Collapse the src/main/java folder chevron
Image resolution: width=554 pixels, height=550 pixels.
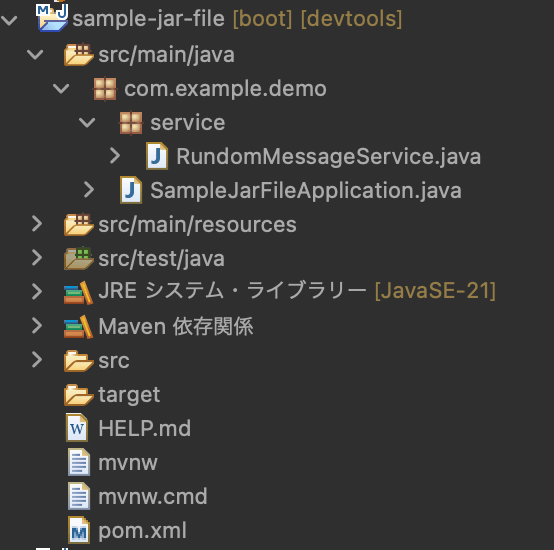click(x=35, y=54)
